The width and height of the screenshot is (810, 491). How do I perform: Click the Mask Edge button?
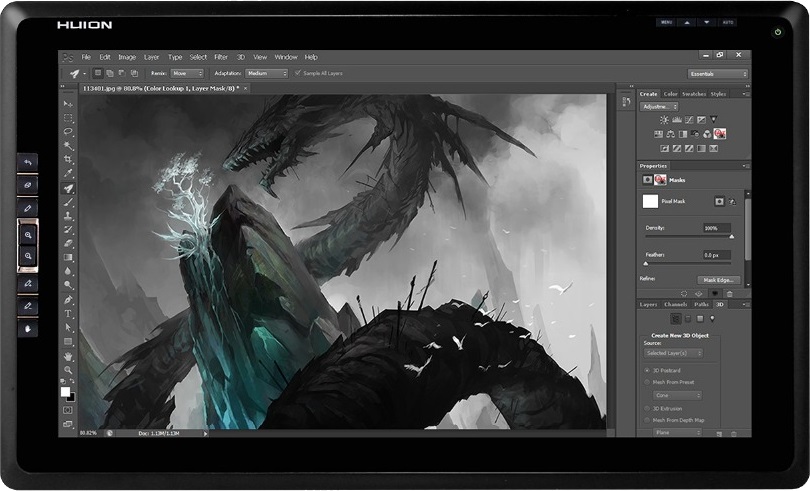click(x=719, y=280)
